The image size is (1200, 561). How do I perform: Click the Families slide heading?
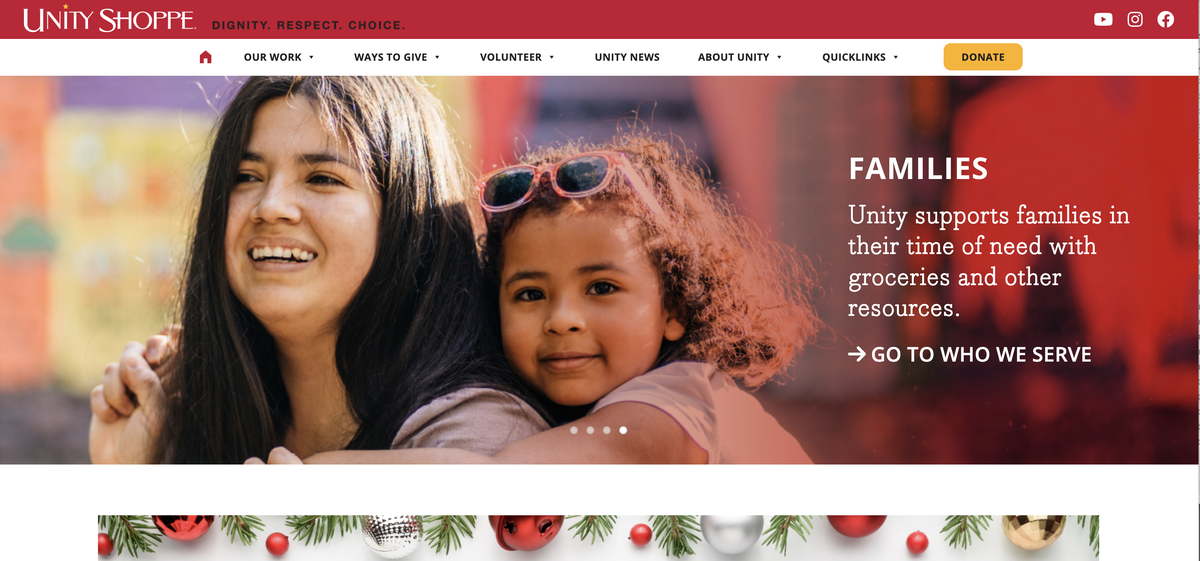(x=918, y=168)
